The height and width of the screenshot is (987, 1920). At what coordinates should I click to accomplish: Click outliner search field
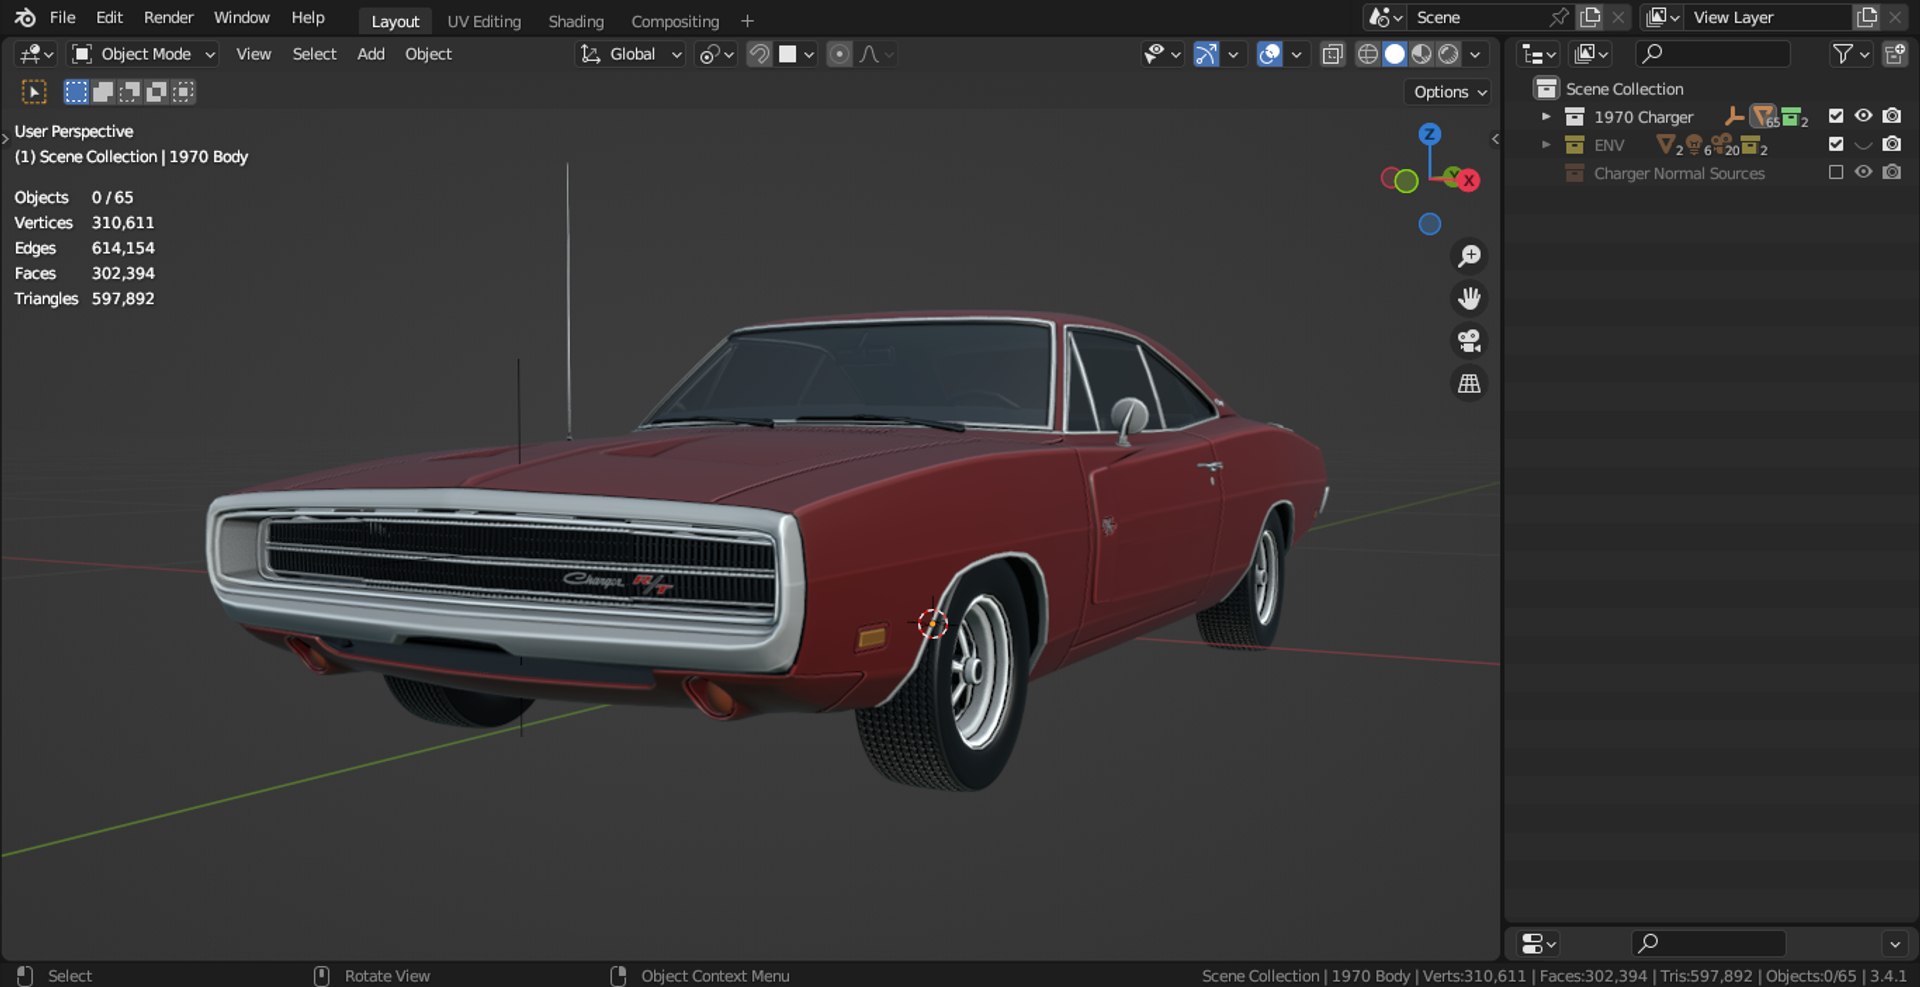[1713, 54]
